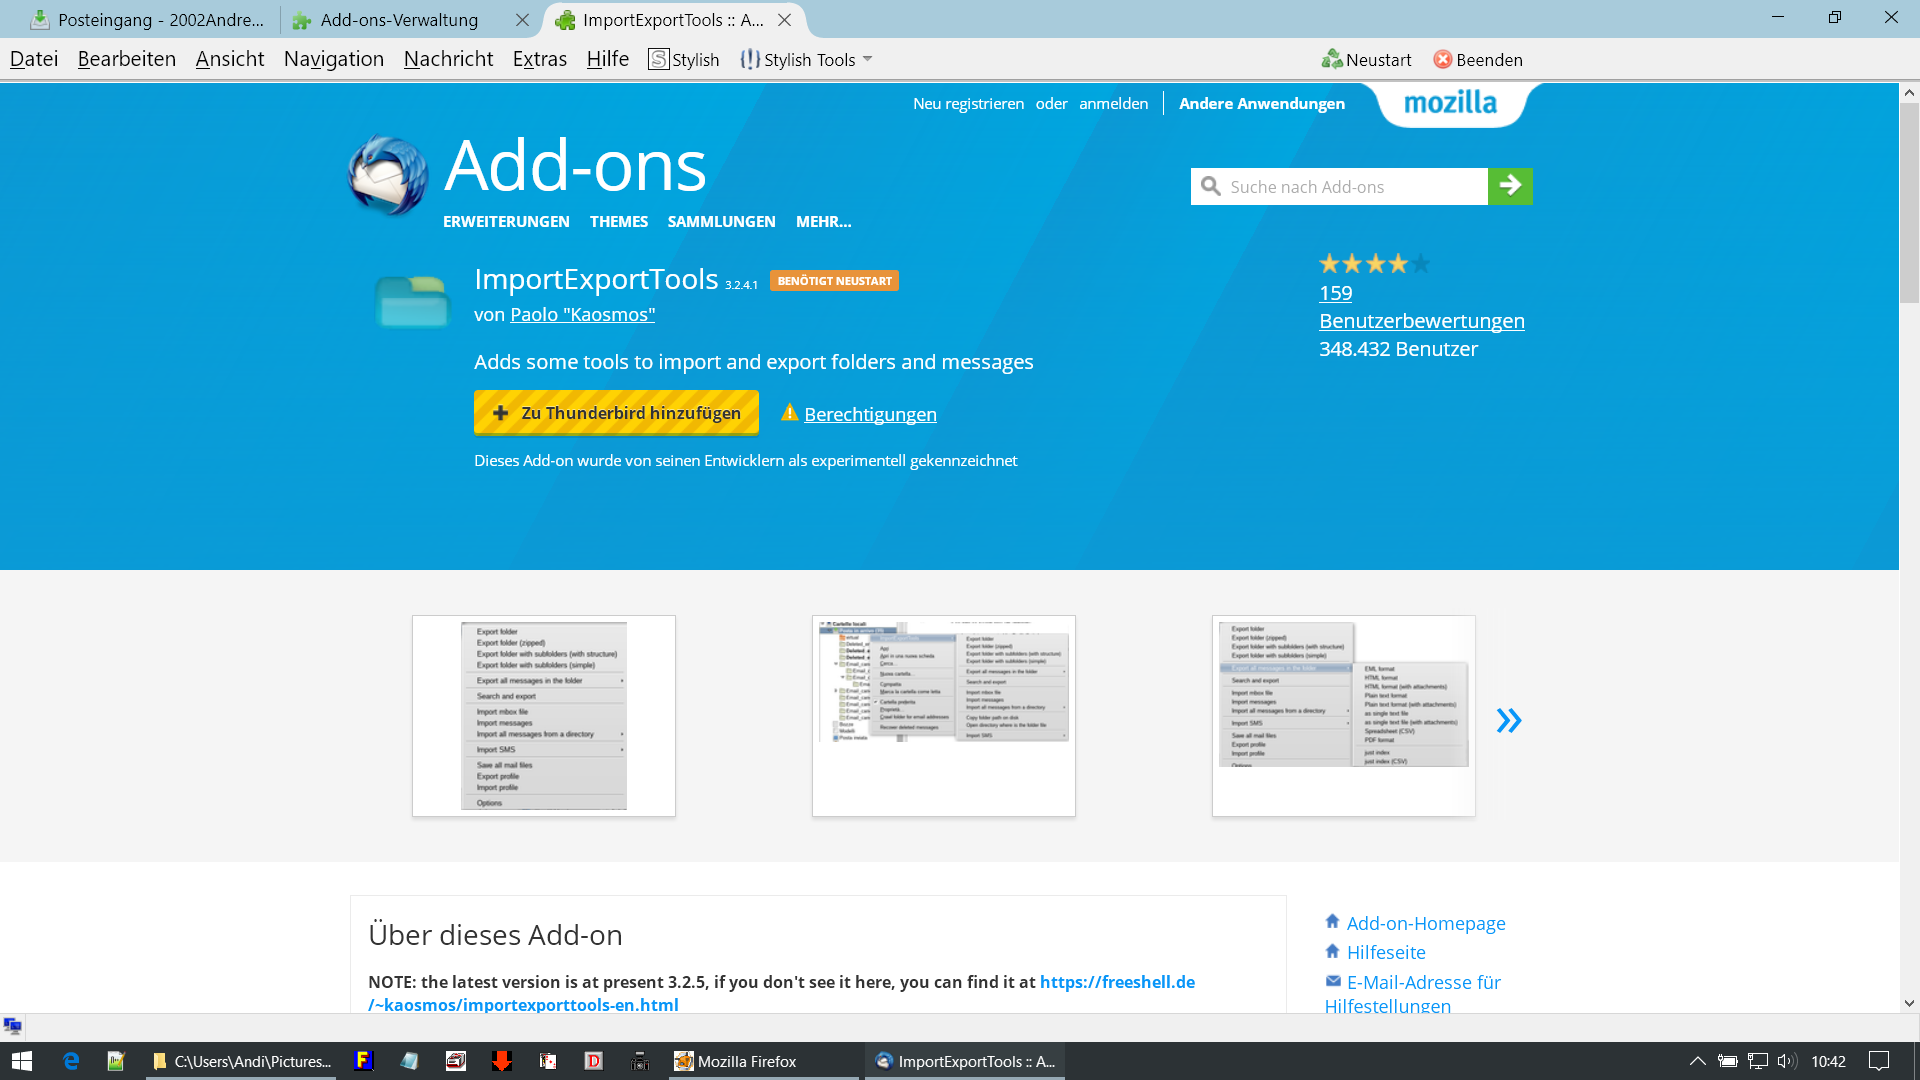Open the Stylish Tools dropdown
1920x1080 pixels.
(867, 60)
